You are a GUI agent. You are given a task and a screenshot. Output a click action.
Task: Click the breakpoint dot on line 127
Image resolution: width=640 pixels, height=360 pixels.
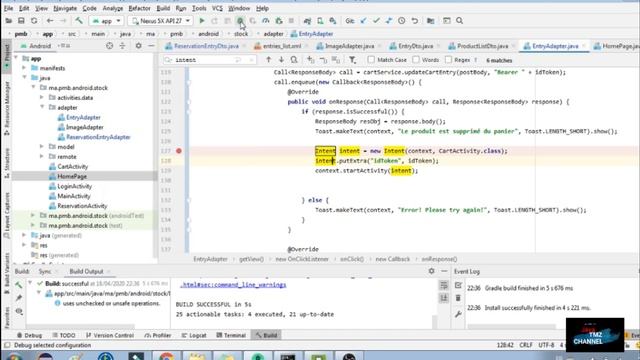pyautogui.click(x=179, y=151)
